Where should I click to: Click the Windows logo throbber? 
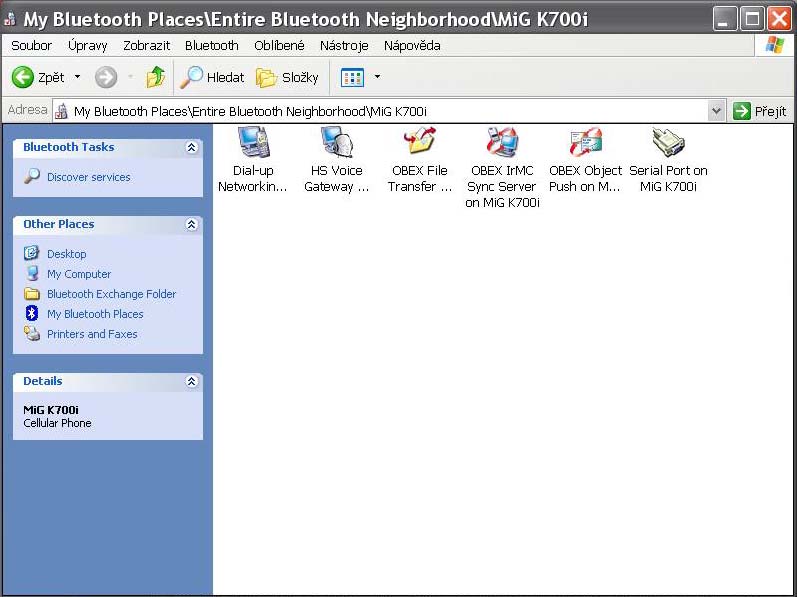775,45
